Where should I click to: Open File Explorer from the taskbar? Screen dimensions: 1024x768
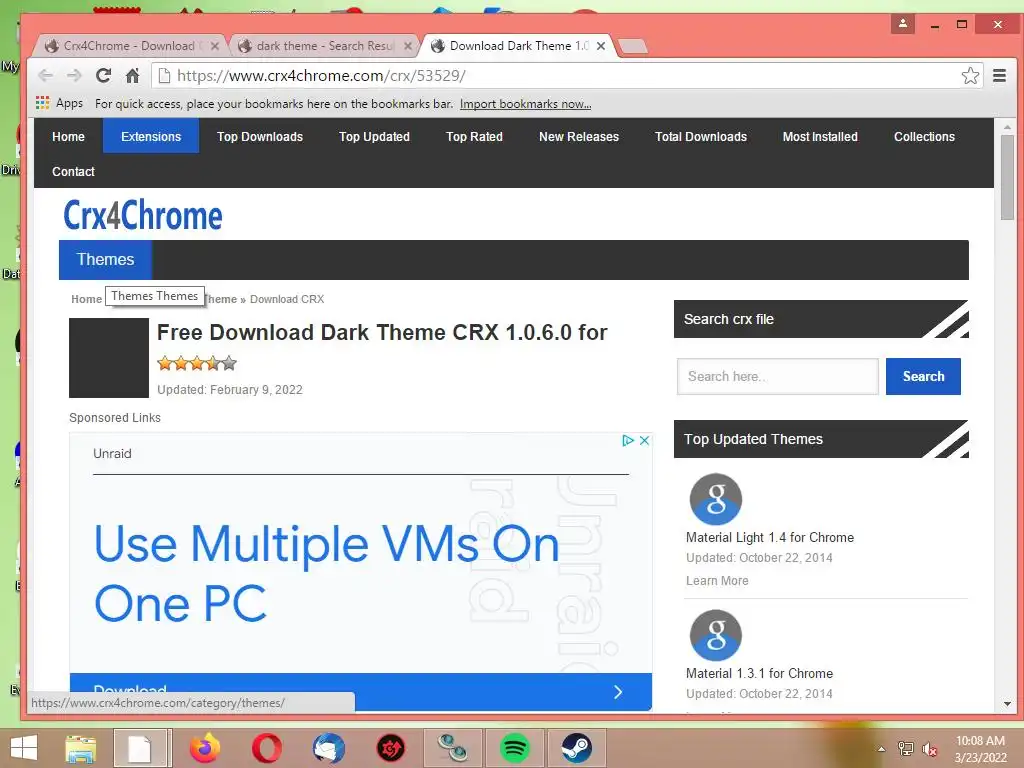click(80, 748)
